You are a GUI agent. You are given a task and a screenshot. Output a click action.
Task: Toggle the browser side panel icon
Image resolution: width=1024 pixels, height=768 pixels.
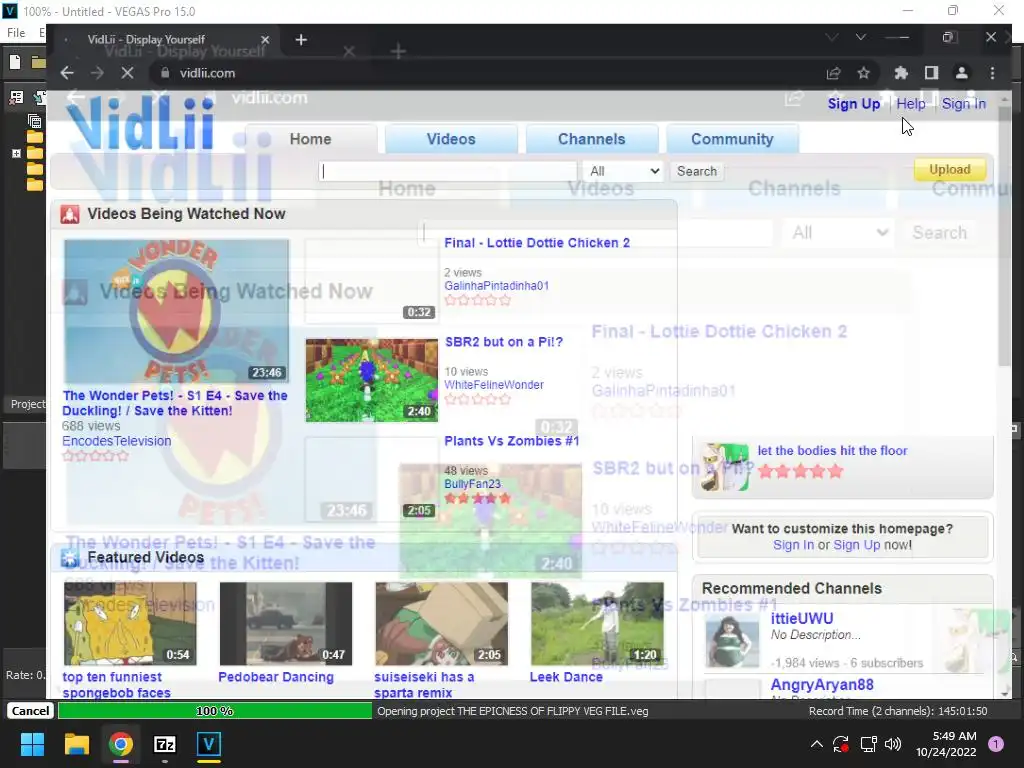pos(931,73)
